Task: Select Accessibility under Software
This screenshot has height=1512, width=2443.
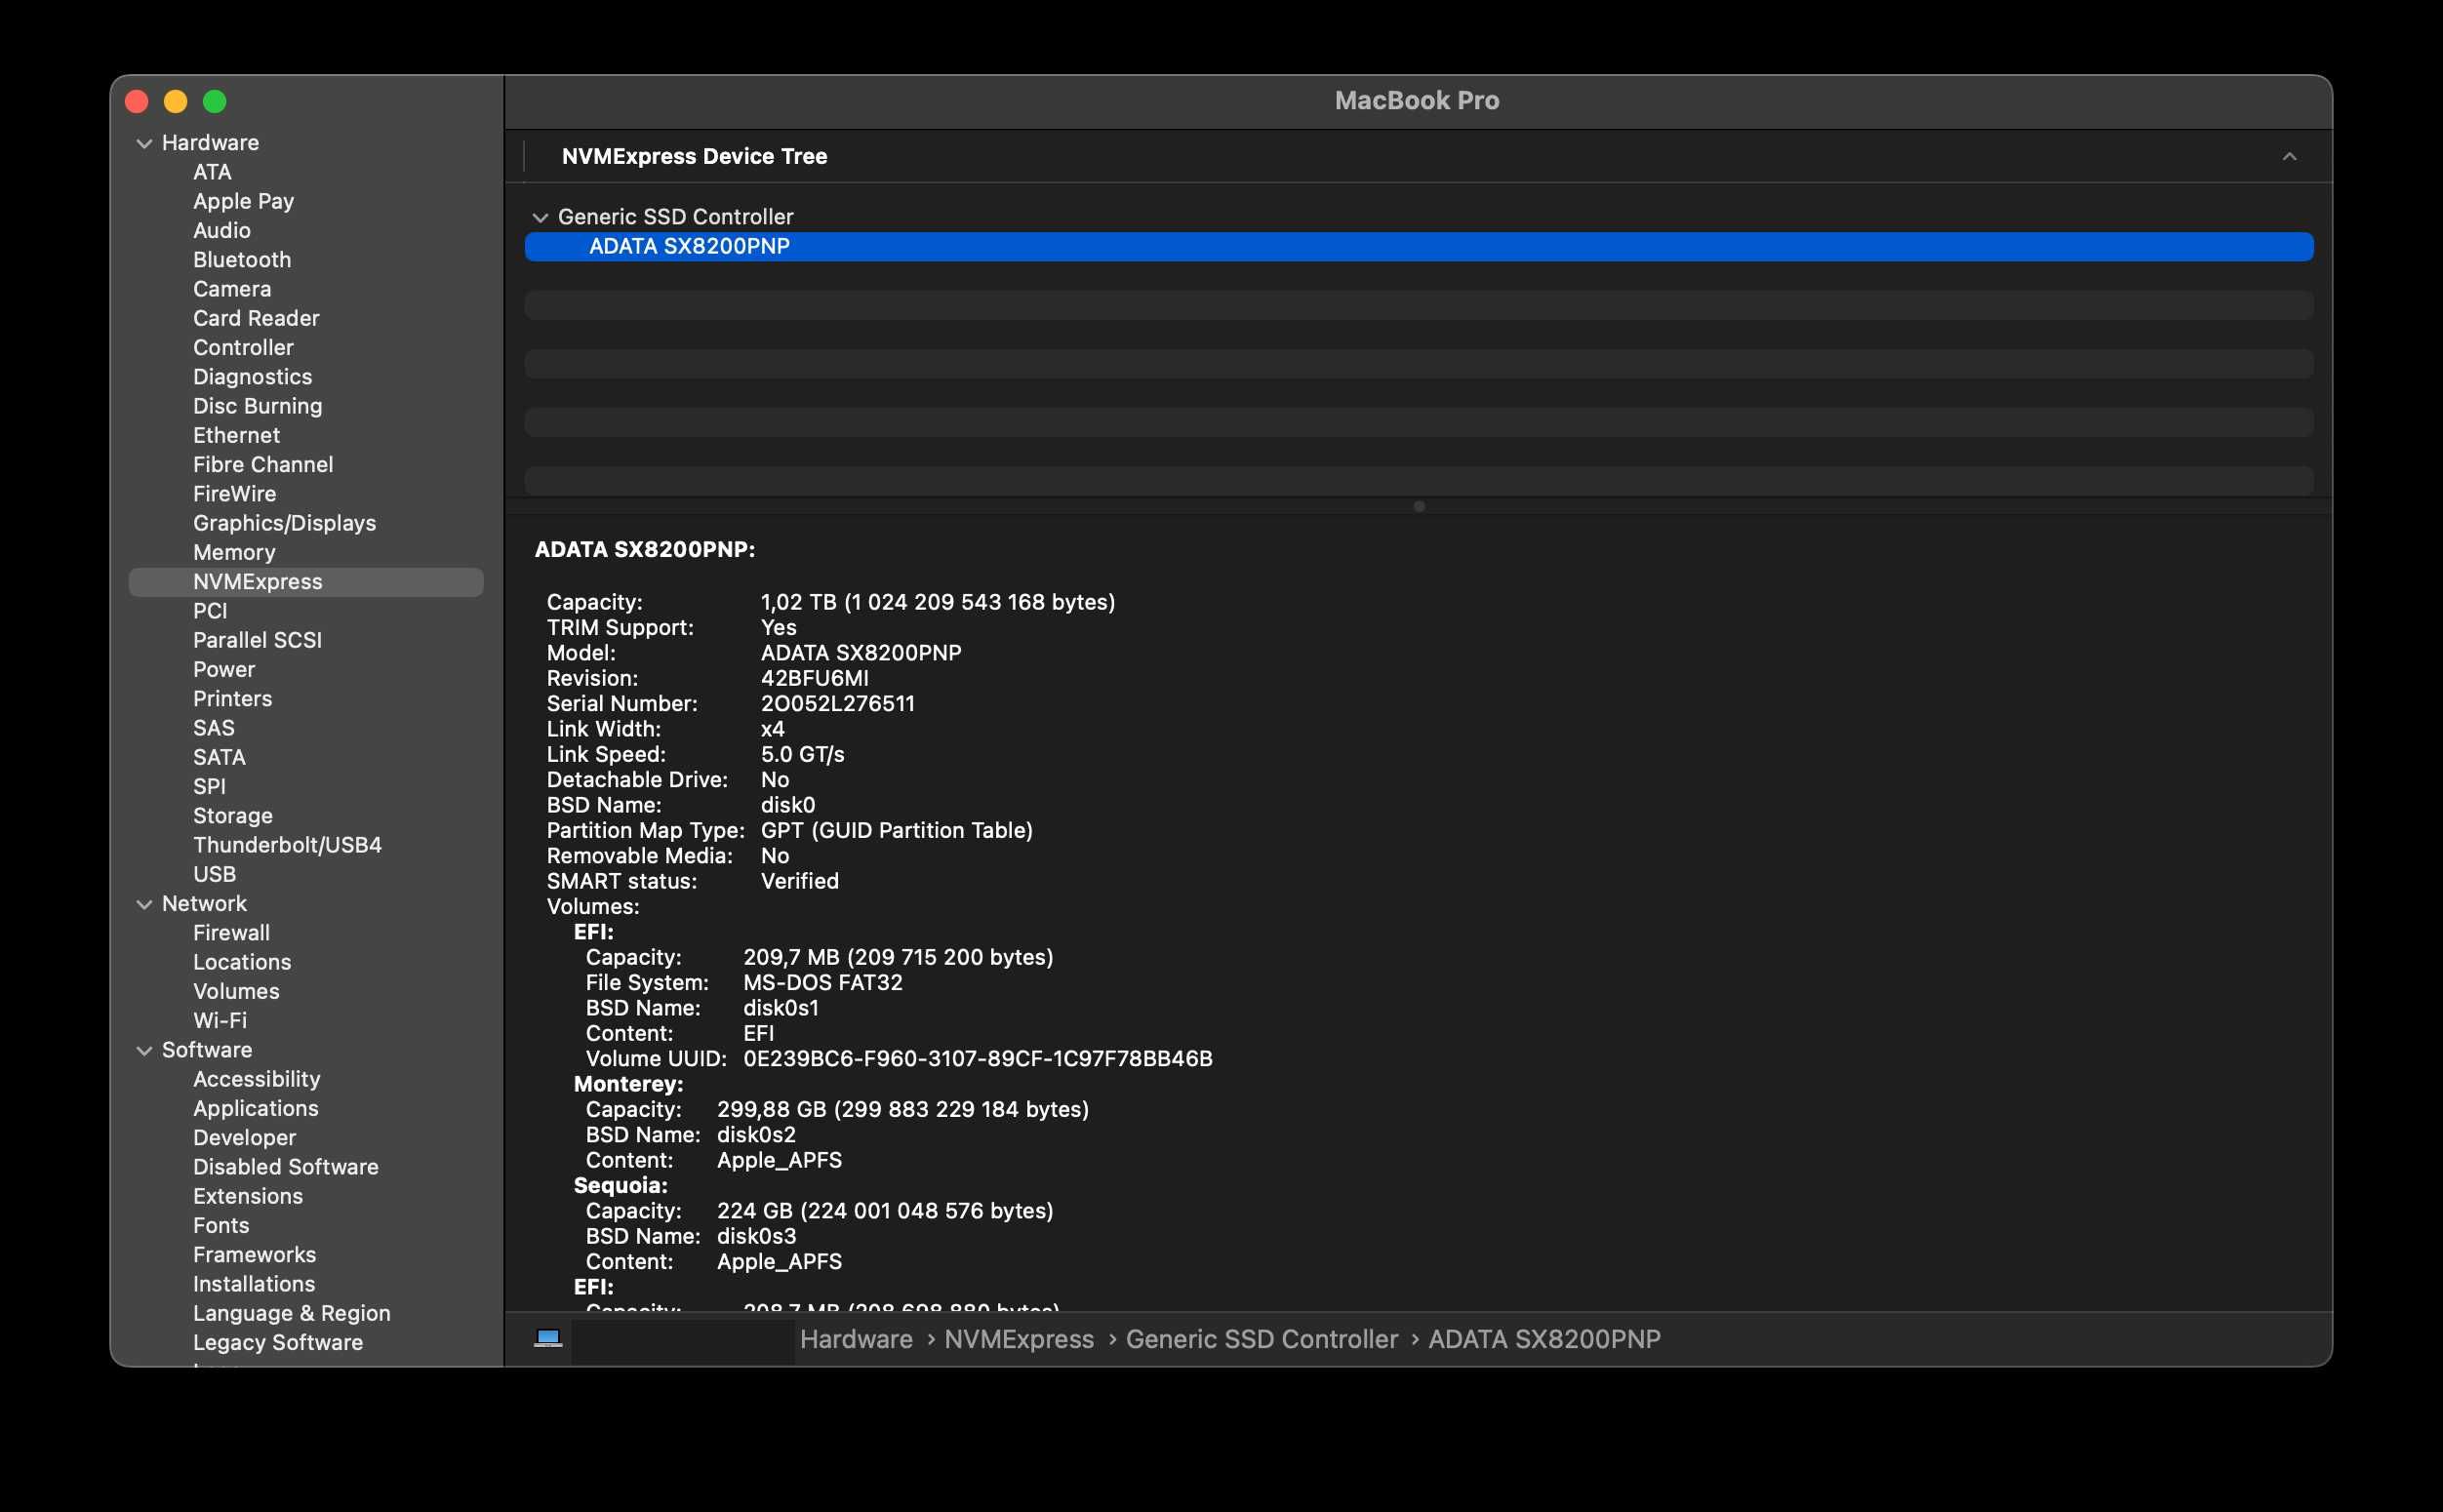Action: coord(256,1079)
